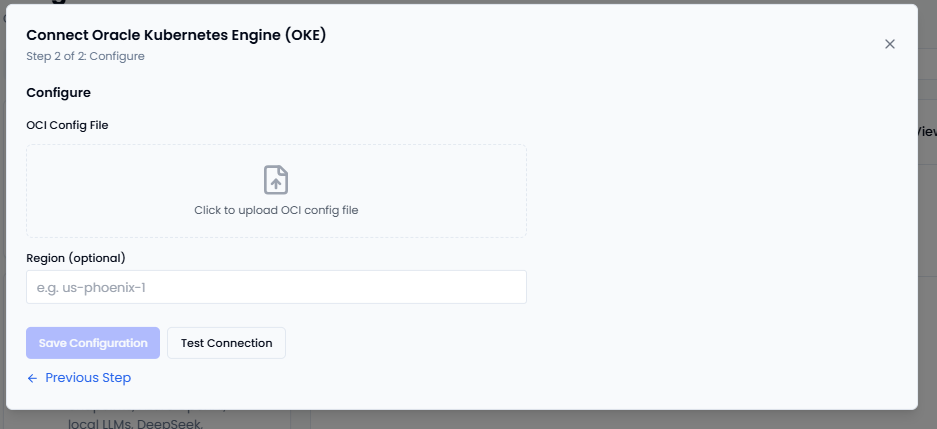
Task: Click the file upload arrow icon
Action: click(276, 180)
